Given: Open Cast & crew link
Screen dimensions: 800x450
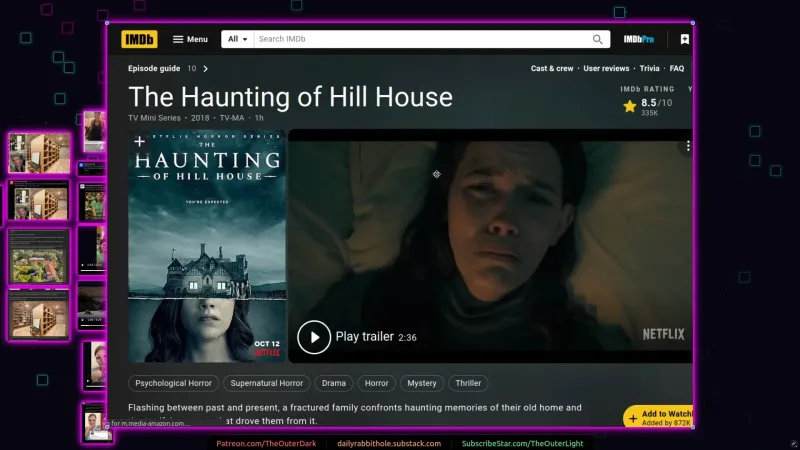Looking at the screenshot, I should pos(552,68).
